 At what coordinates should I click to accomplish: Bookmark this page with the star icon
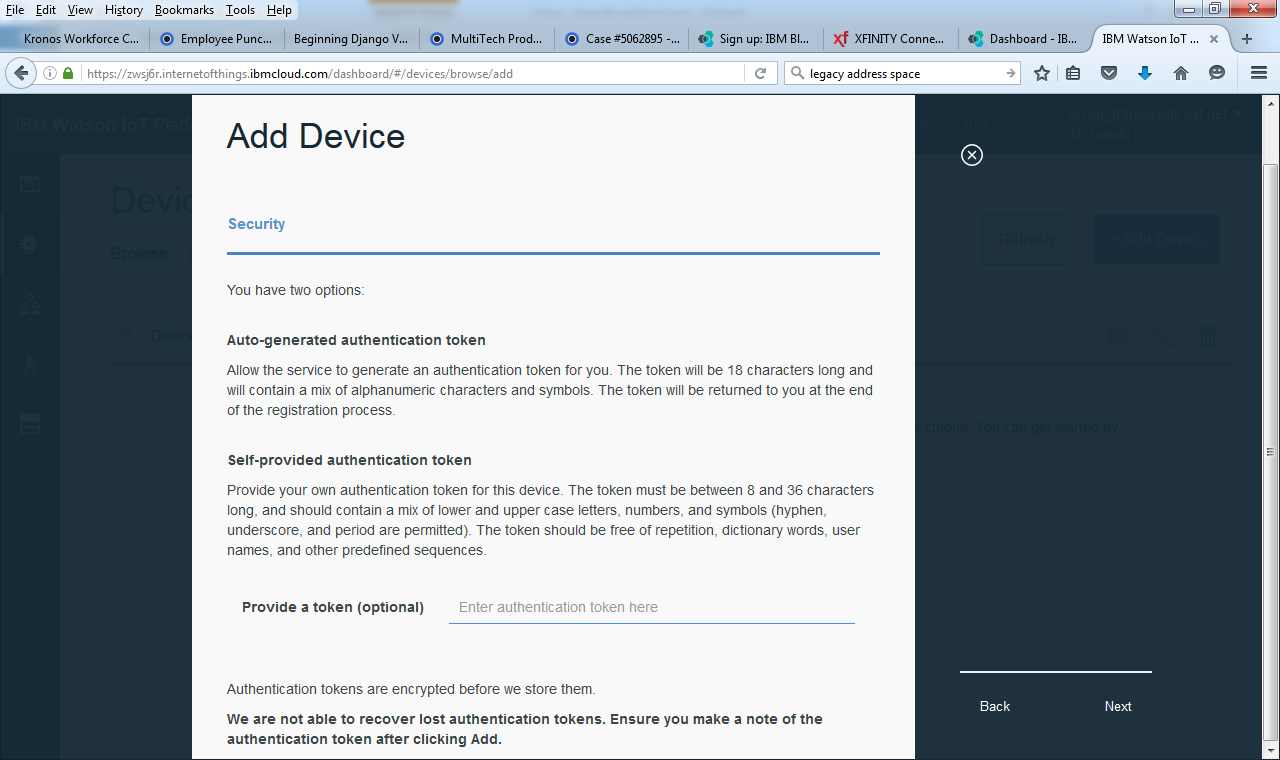(1042, 73)
